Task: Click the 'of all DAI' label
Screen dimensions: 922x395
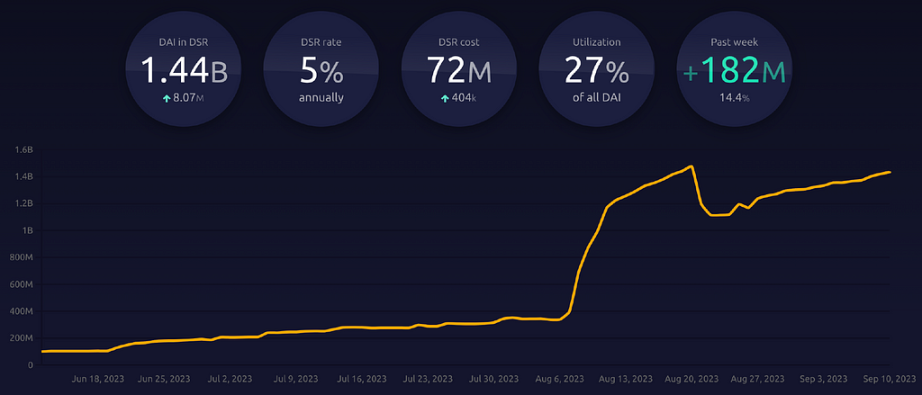Action: tap(596, 98)
